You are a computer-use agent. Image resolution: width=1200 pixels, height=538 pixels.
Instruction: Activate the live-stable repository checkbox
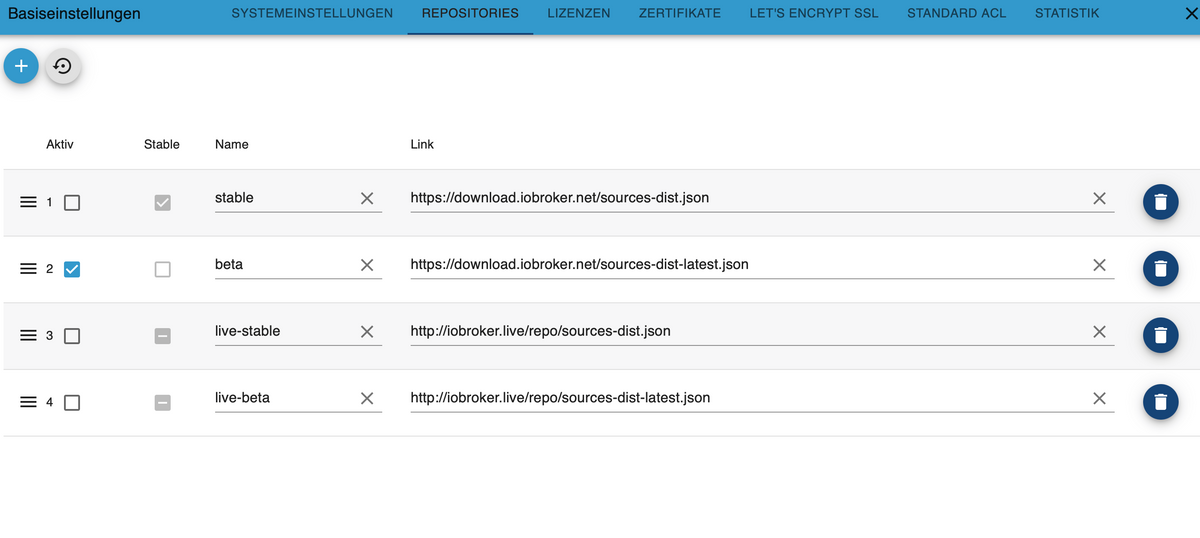tap(72, 336)
